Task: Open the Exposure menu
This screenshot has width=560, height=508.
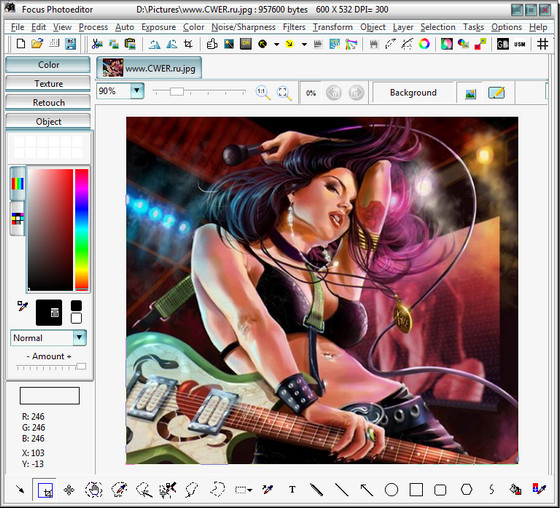Action: point(158,27)
